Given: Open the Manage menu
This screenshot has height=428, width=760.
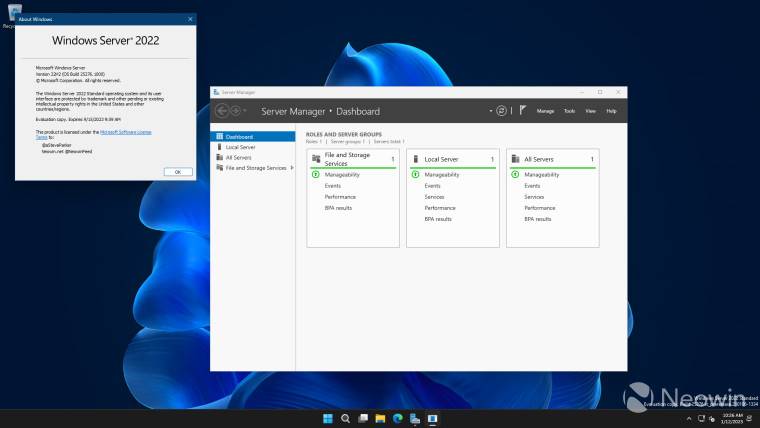Looking at the screenshot, I should (545, 111).
